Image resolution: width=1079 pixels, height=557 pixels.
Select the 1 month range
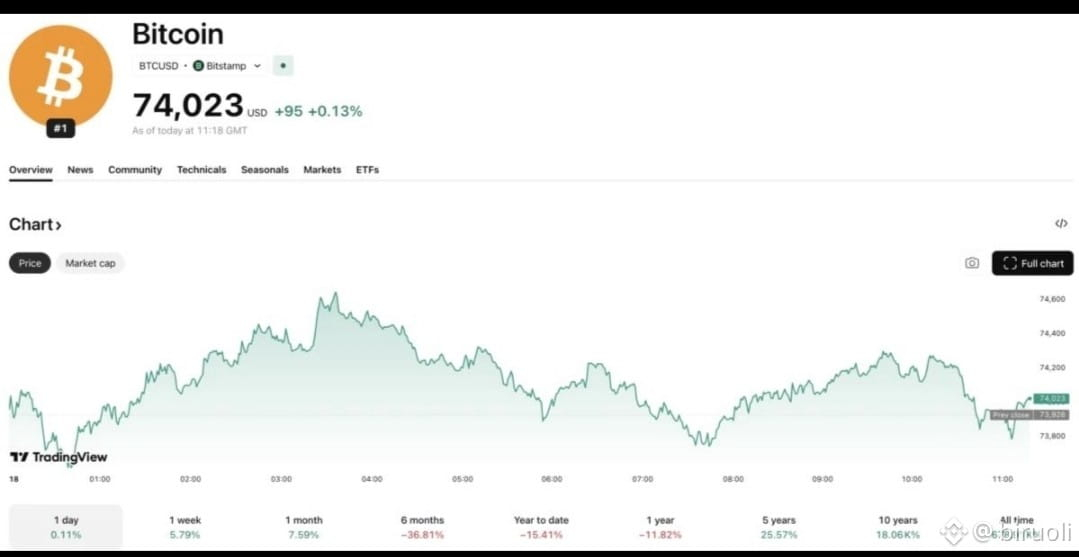[x=303, y=527]
